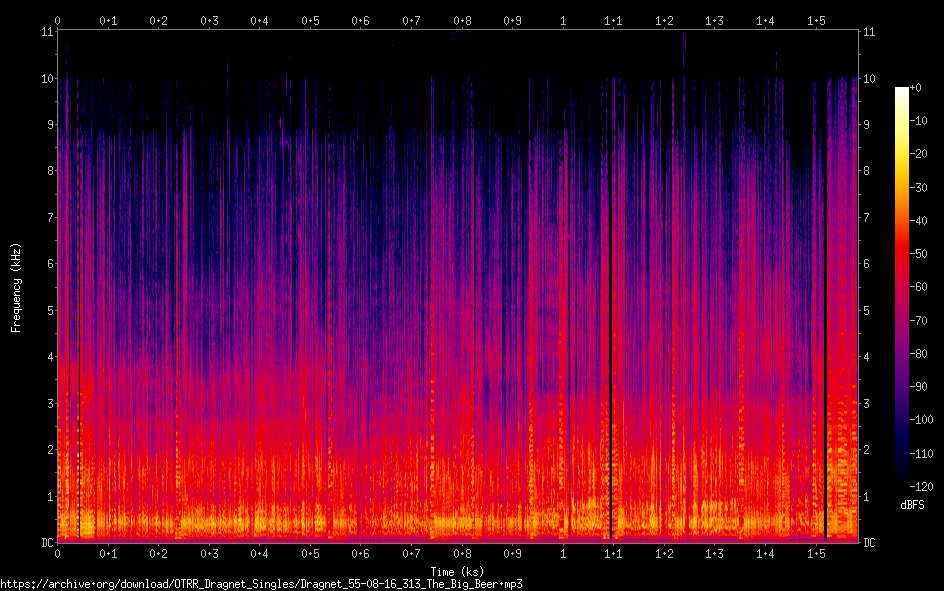Click the 1.5 tick on the bottom time axis
944x591 pixels.
(816, 553)
